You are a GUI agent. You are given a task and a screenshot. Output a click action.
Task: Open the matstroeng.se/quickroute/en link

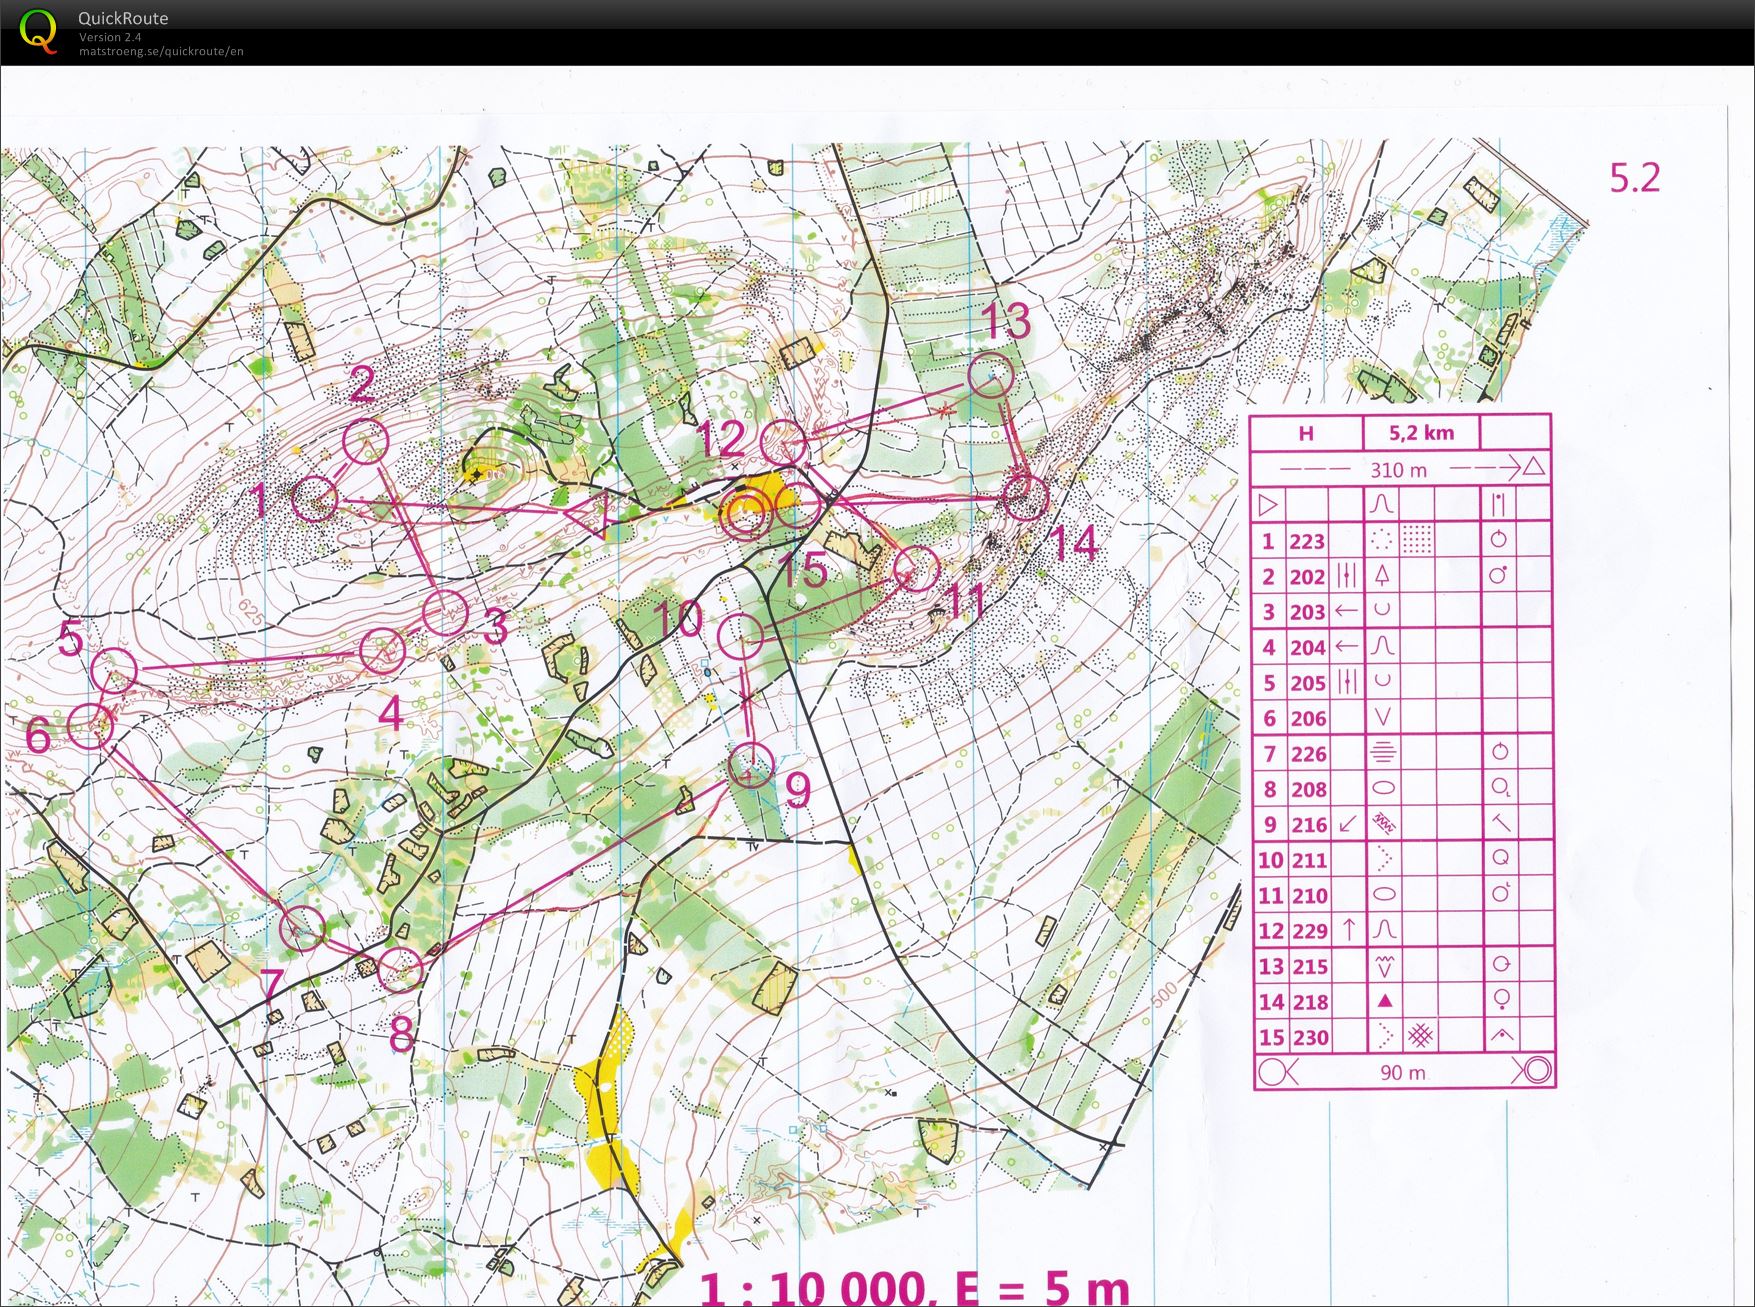pos(161,51)
